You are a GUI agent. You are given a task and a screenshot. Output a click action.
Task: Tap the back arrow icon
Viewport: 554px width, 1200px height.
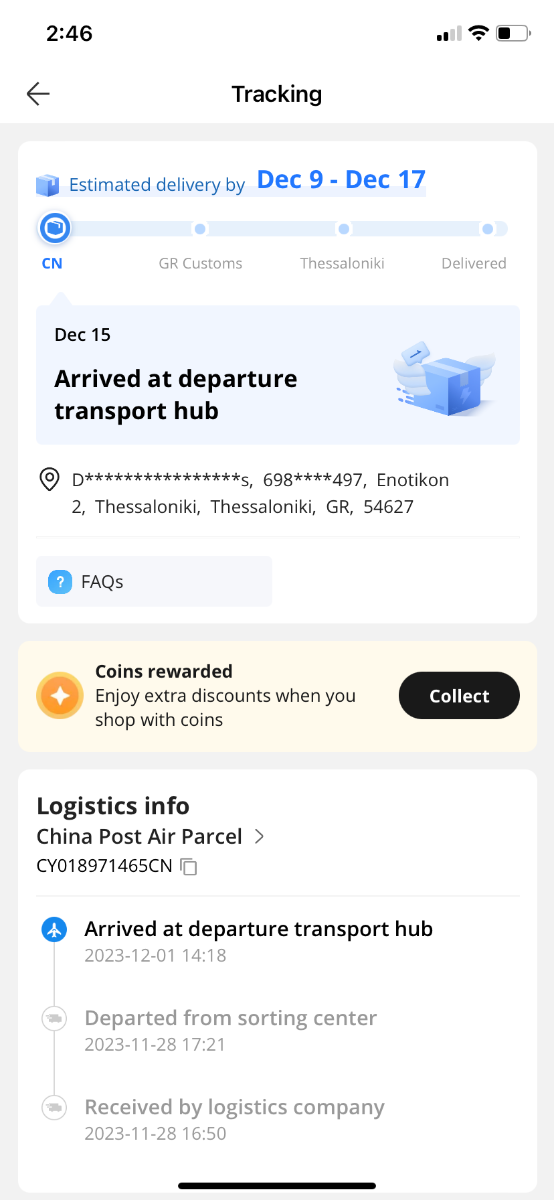pyautogui.click(x=38, y=94)
